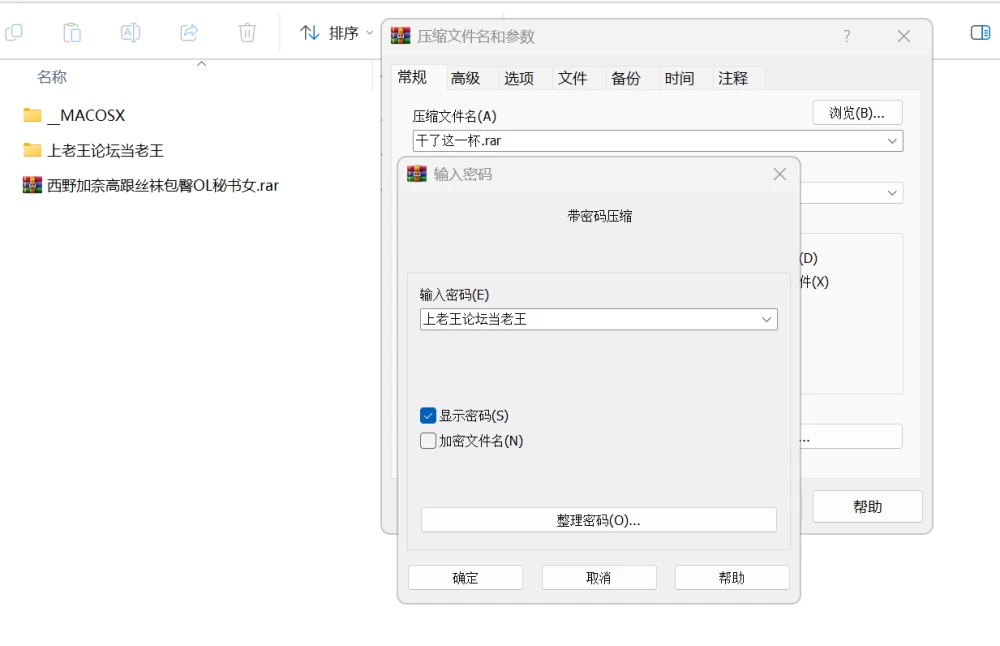This screenshot has height=646, width=1000.
Task: Switch to the 时间 tab
Action: point(679,78)
